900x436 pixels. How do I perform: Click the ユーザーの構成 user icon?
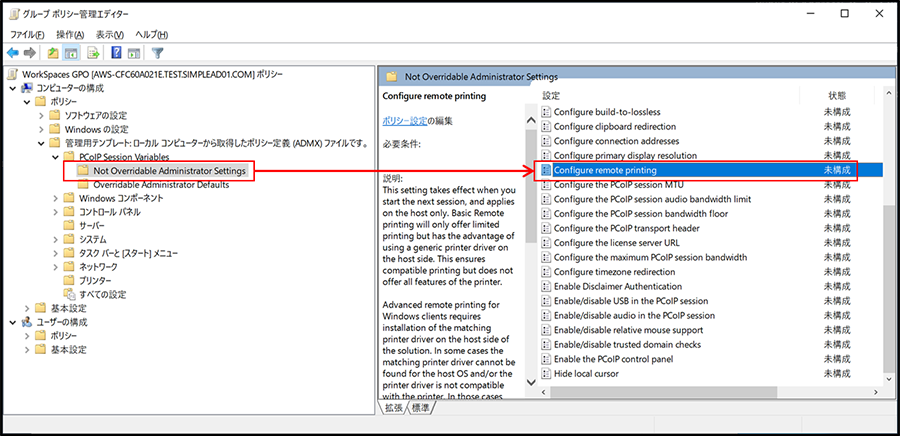(27, 322)
